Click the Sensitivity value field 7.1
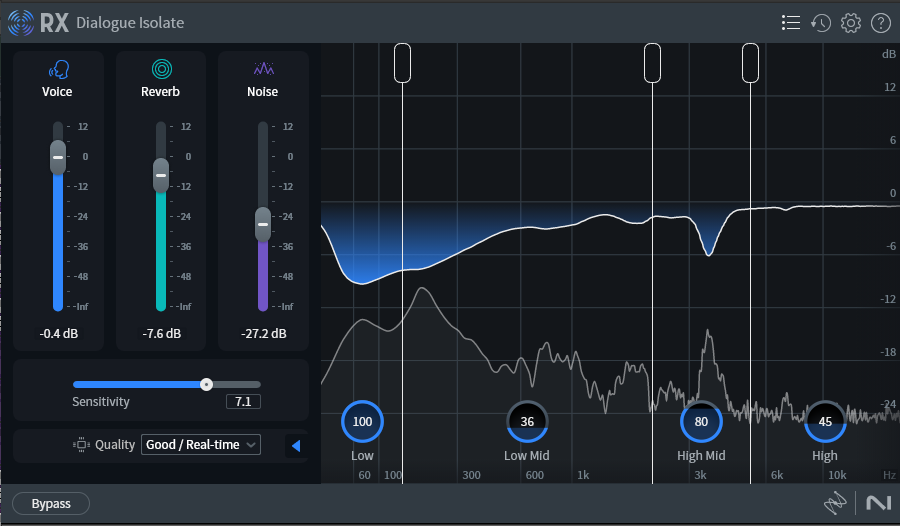Screen dimensions: 900x526 (x=242, y=402)
